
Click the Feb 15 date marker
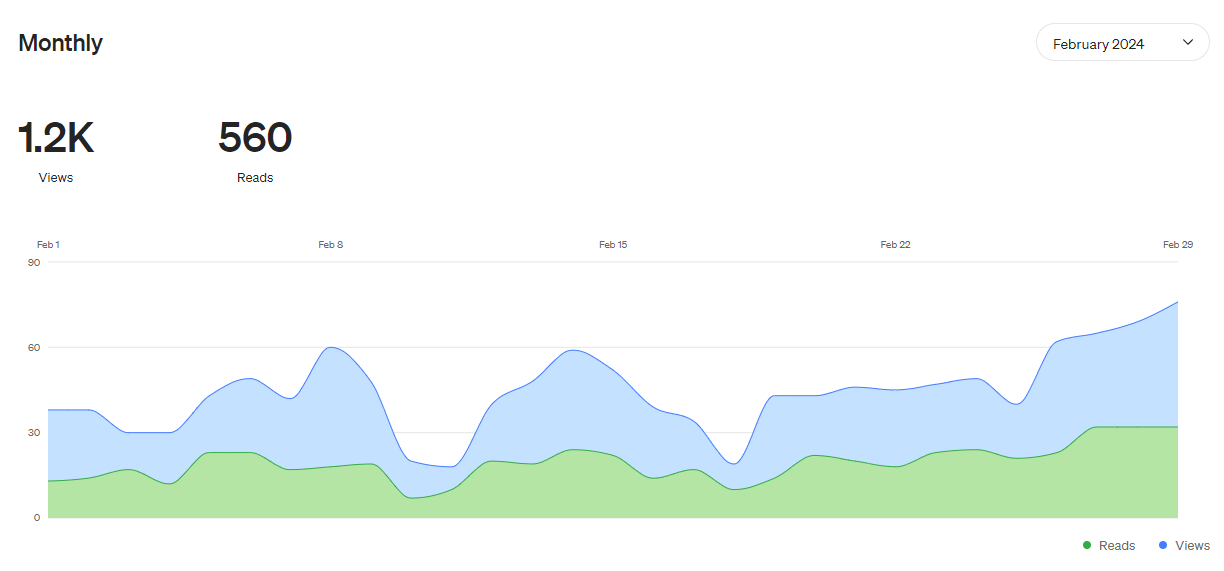pyautogui.click(x=613, y=245)
